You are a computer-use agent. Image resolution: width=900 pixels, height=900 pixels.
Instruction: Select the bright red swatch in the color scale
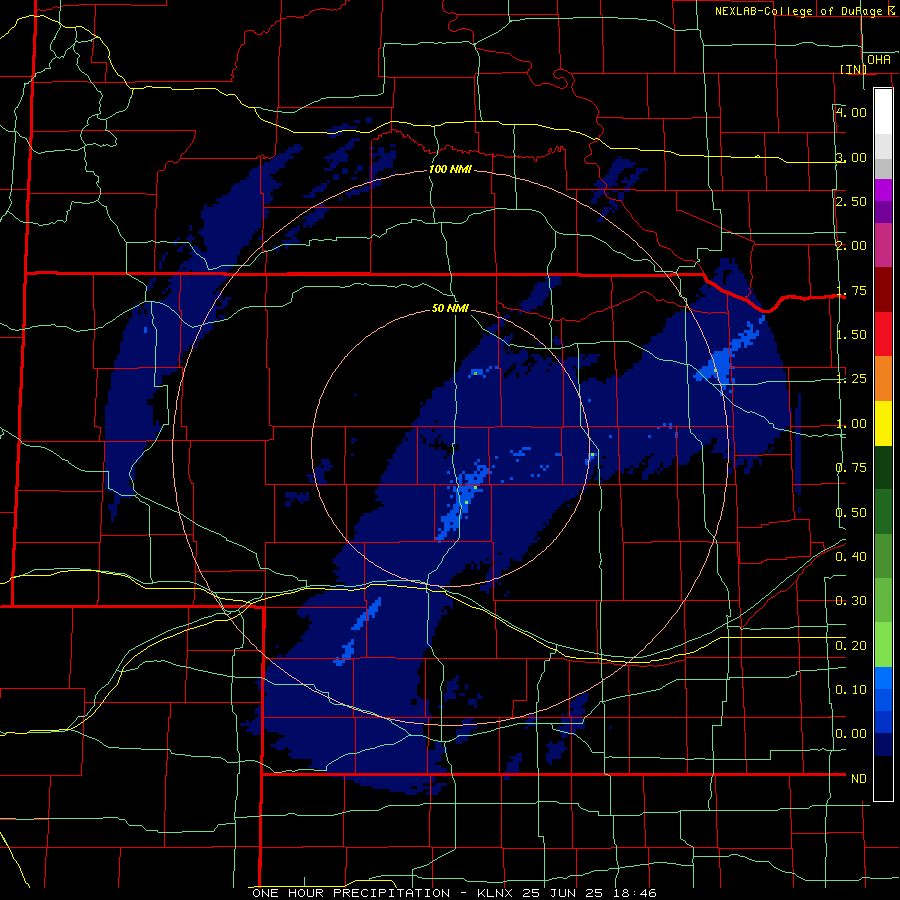[883, 334]
